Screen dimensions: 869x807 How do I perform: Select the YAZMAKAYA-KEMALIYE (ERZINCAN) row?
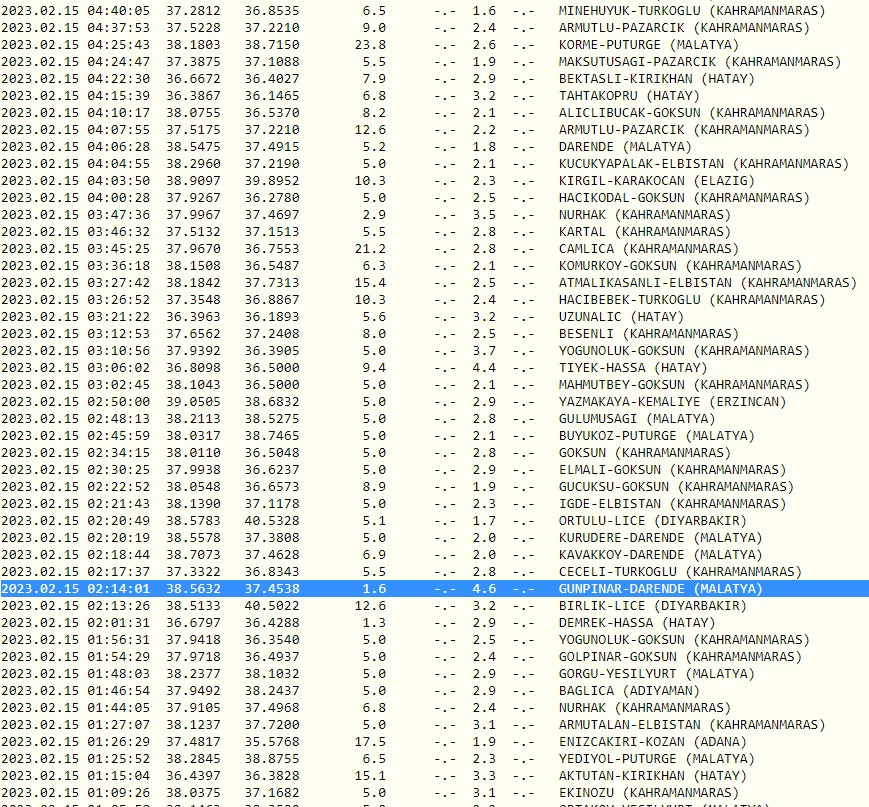[x=434, y=402]
